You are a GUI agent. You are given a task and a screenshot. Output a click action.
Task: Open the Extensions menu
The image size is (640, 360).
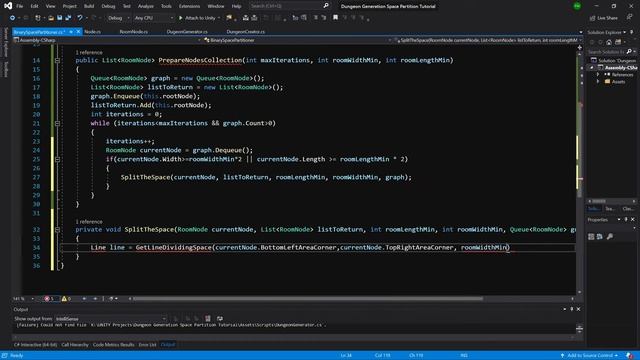189,6
